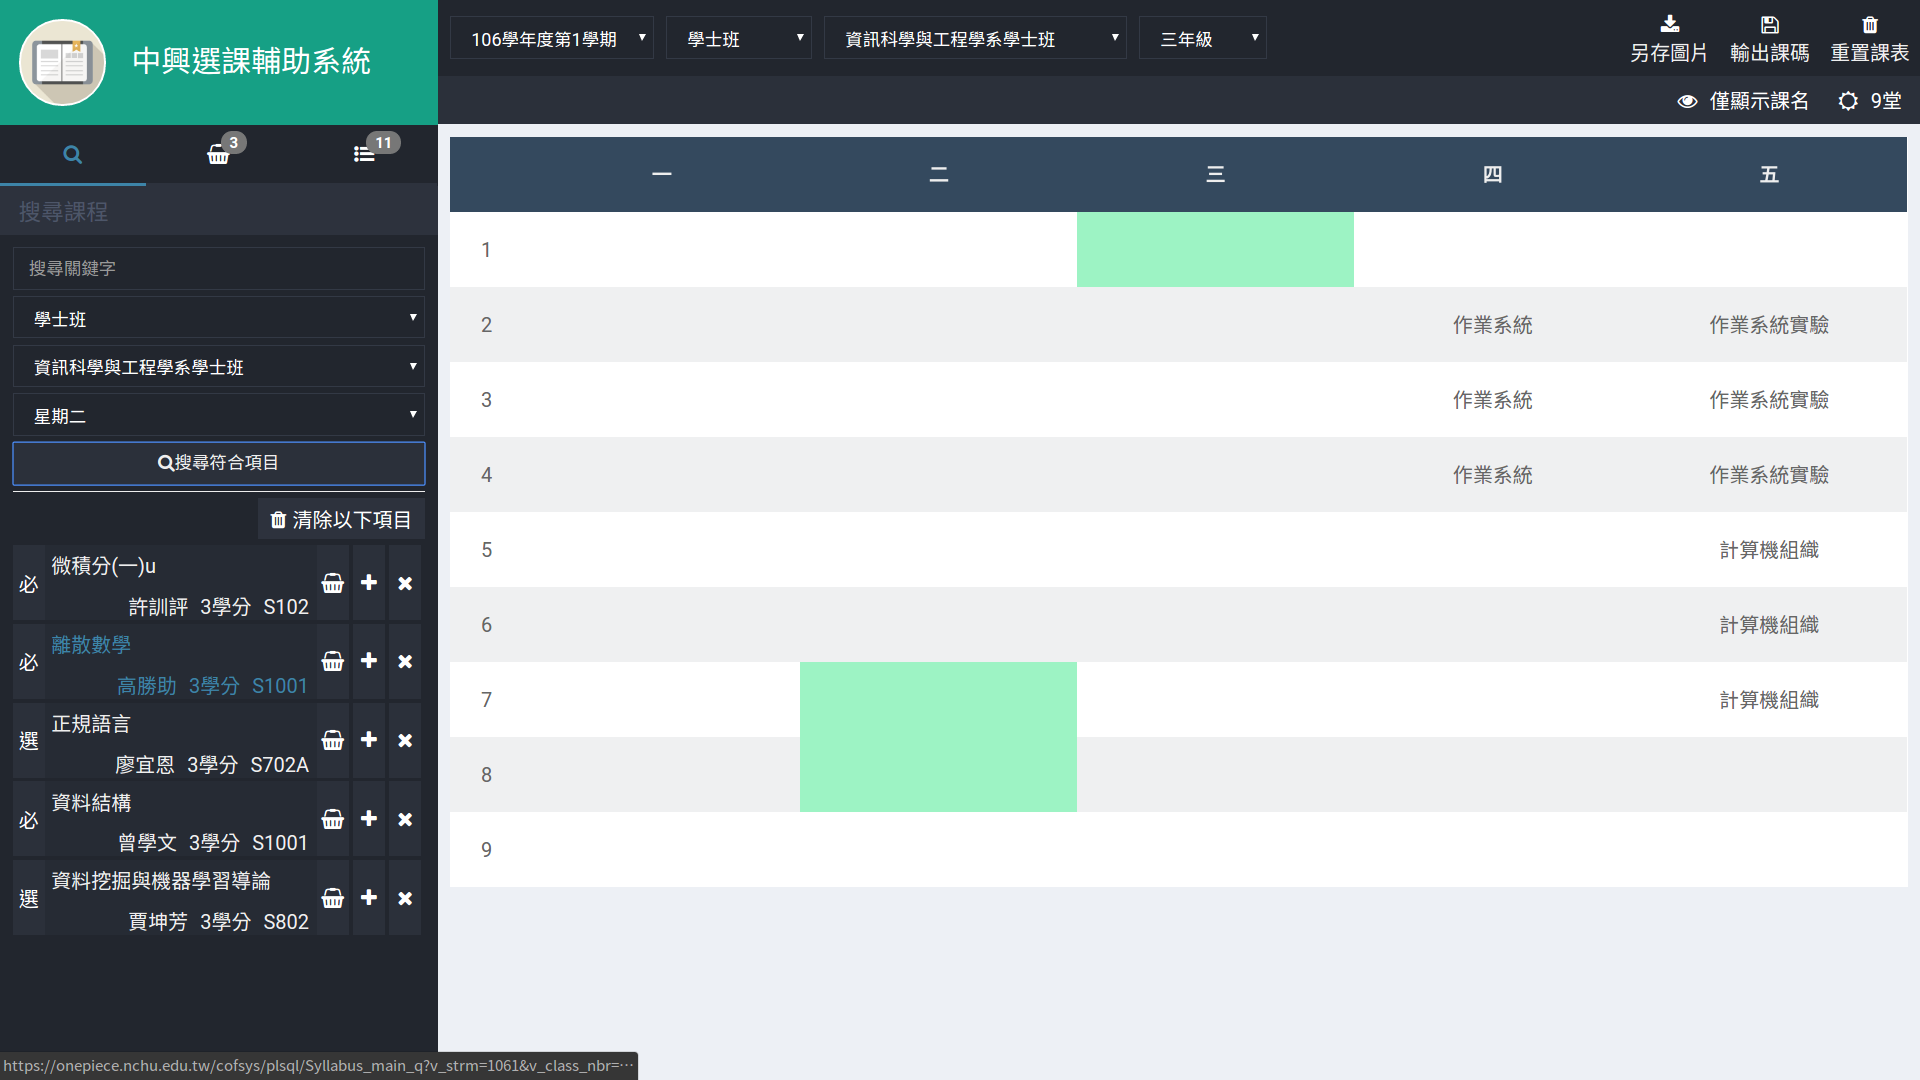This screenshot has height=1080, width=1920.
Task: Click plus icon for 資料挖掘與機器學習導論
Action: tap(369, 898)
